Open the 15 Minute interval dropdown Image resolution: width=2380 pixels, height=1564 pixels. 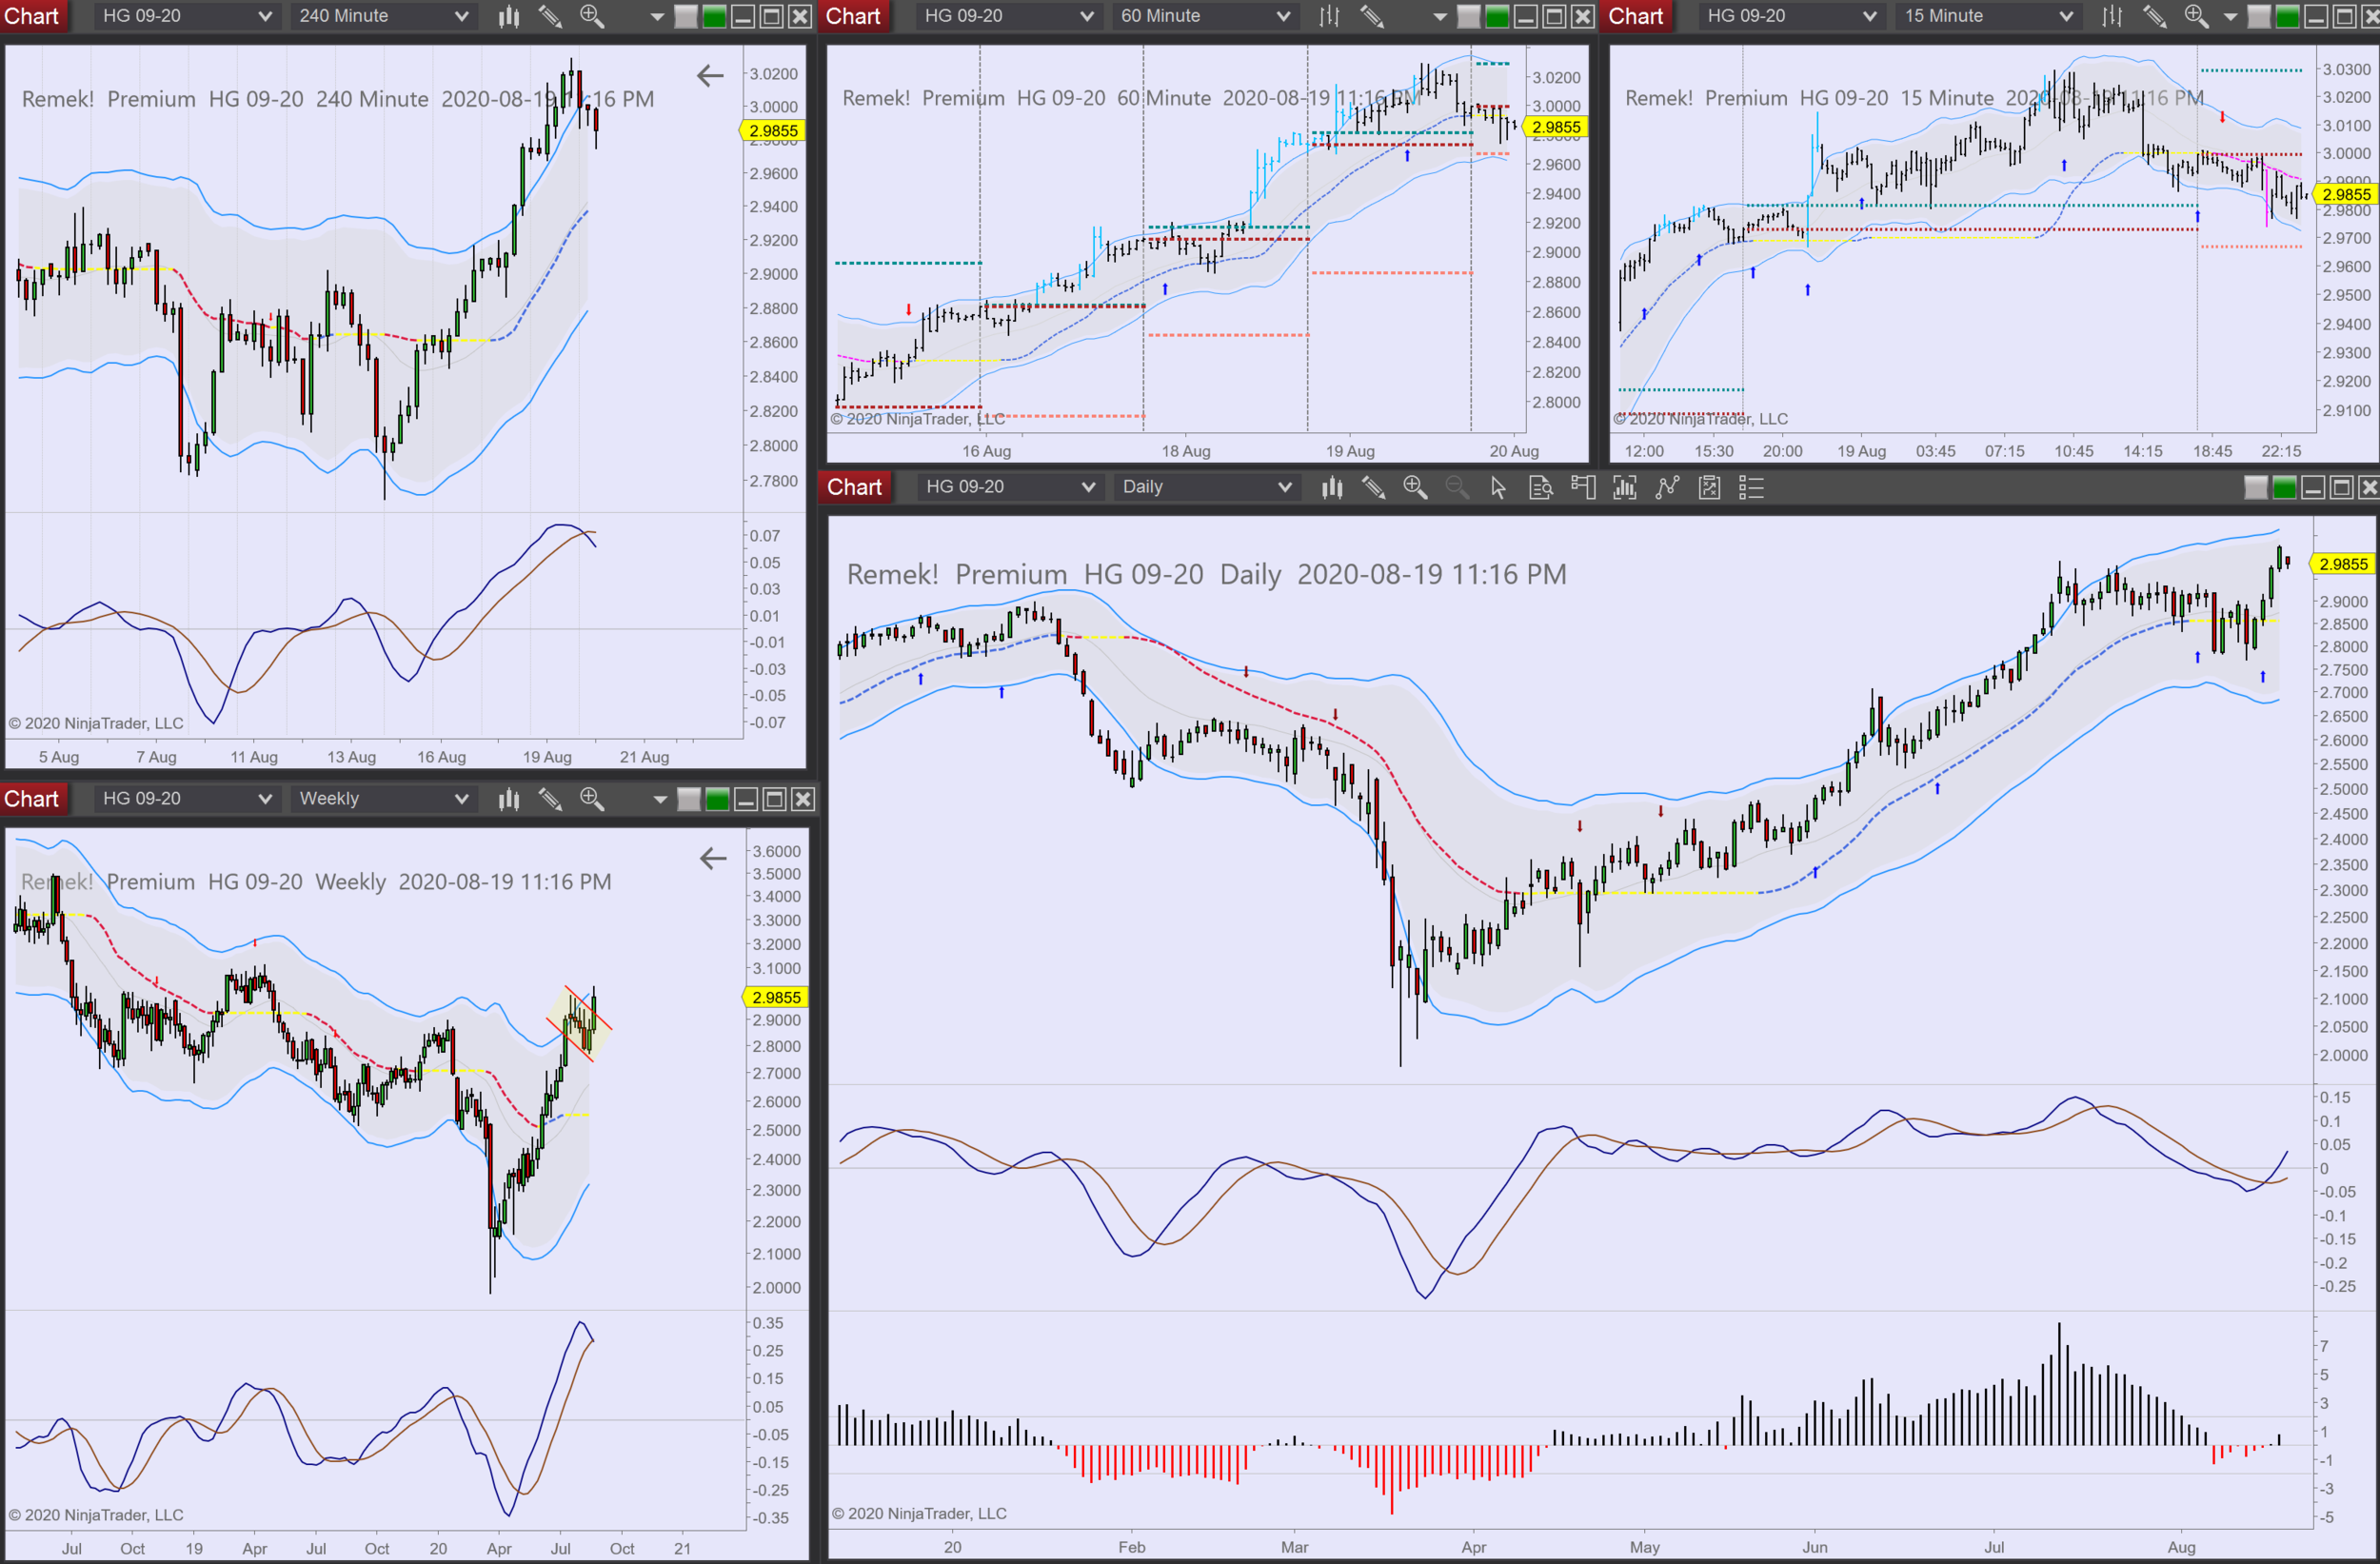pyautogui.click(x=1987, y=16)
